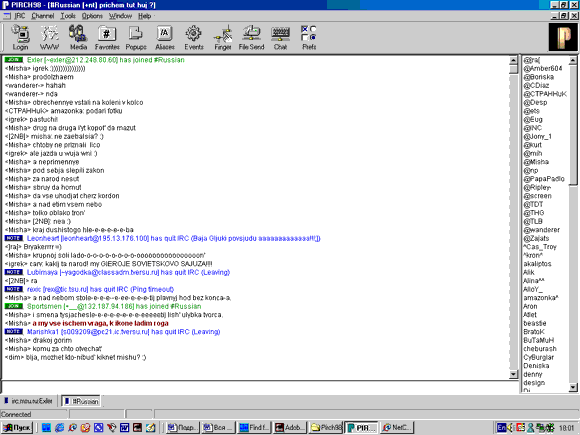
Task: Switch to the Adob... taskbar window
Action: tap(290, 428)
